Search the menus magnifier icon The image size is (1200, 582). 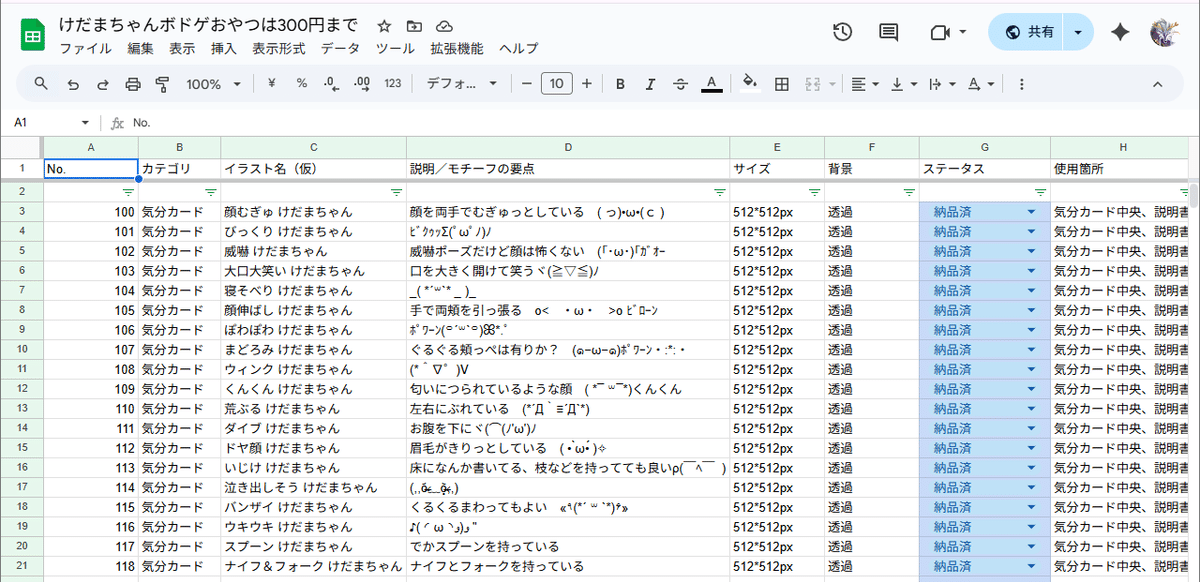41,84
